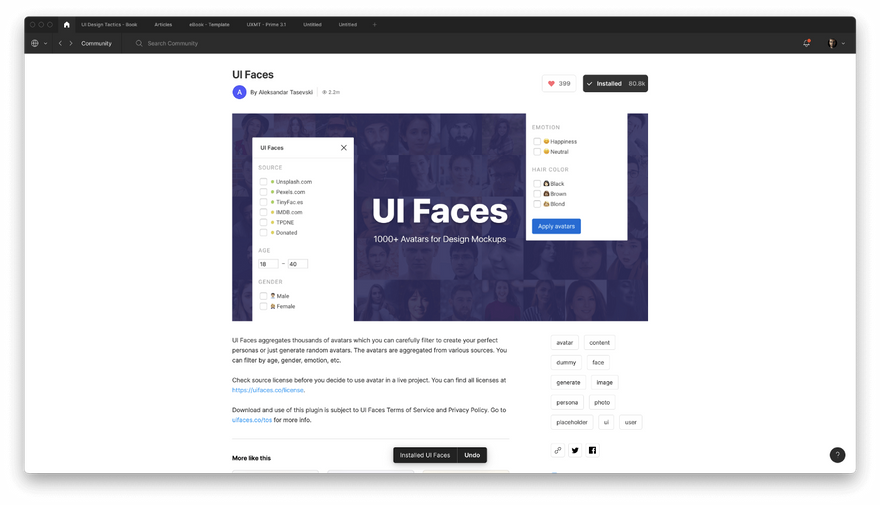Tick the Happiness emotion checkbox in preview

pyautogui.click(x=537, y=141)
